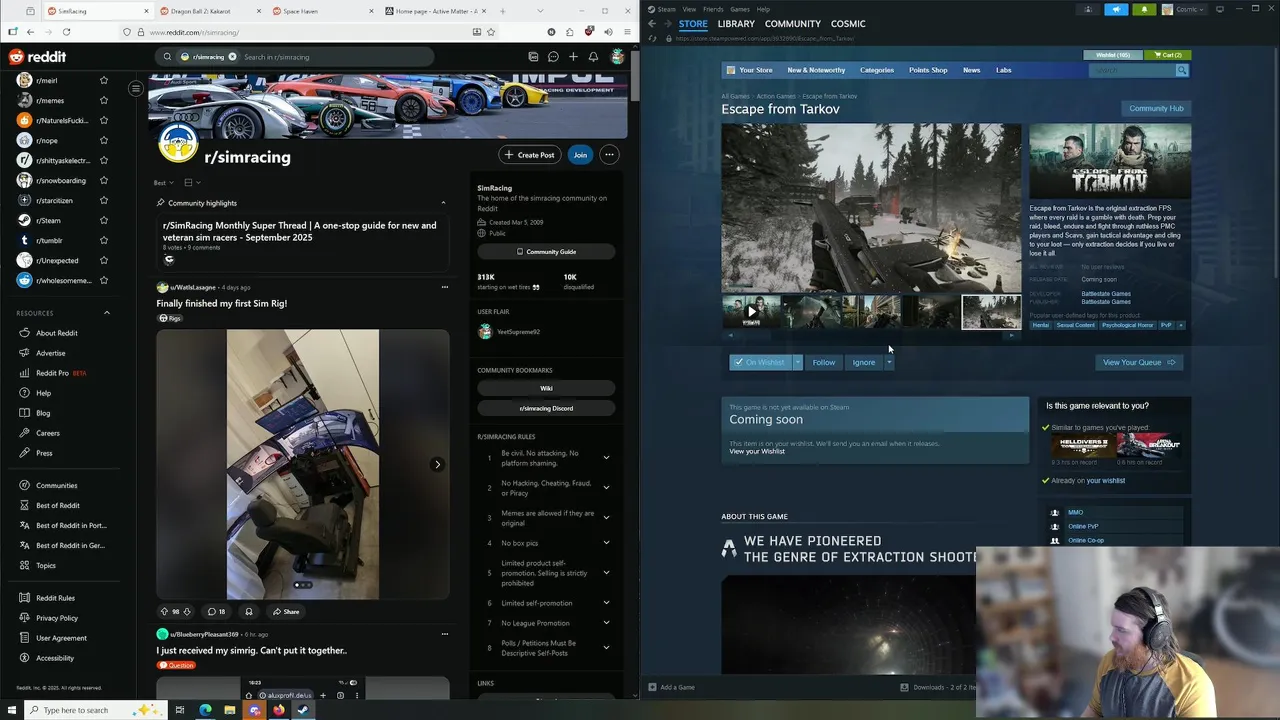1280x720 pixels.
Task: Open Firefox from Windows taskbar
Action: 279,710
